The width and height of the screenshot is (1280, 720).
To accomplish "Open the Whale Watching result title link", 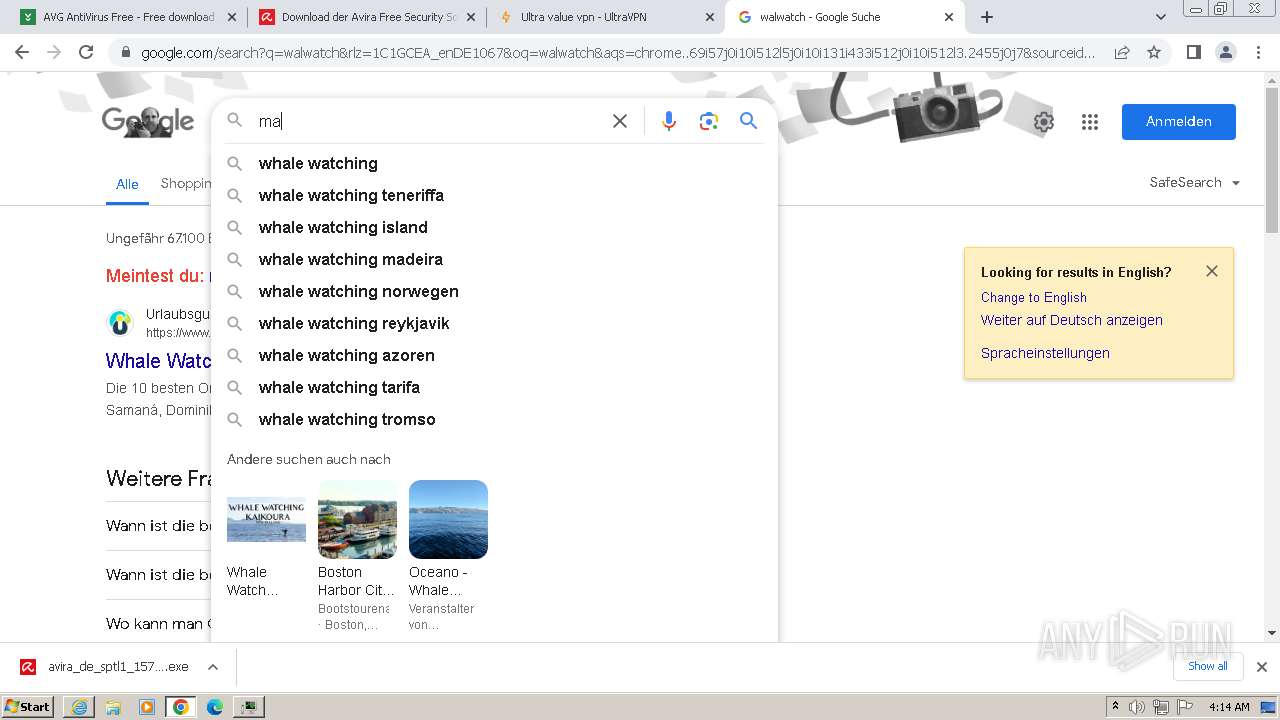I will 159,360.
